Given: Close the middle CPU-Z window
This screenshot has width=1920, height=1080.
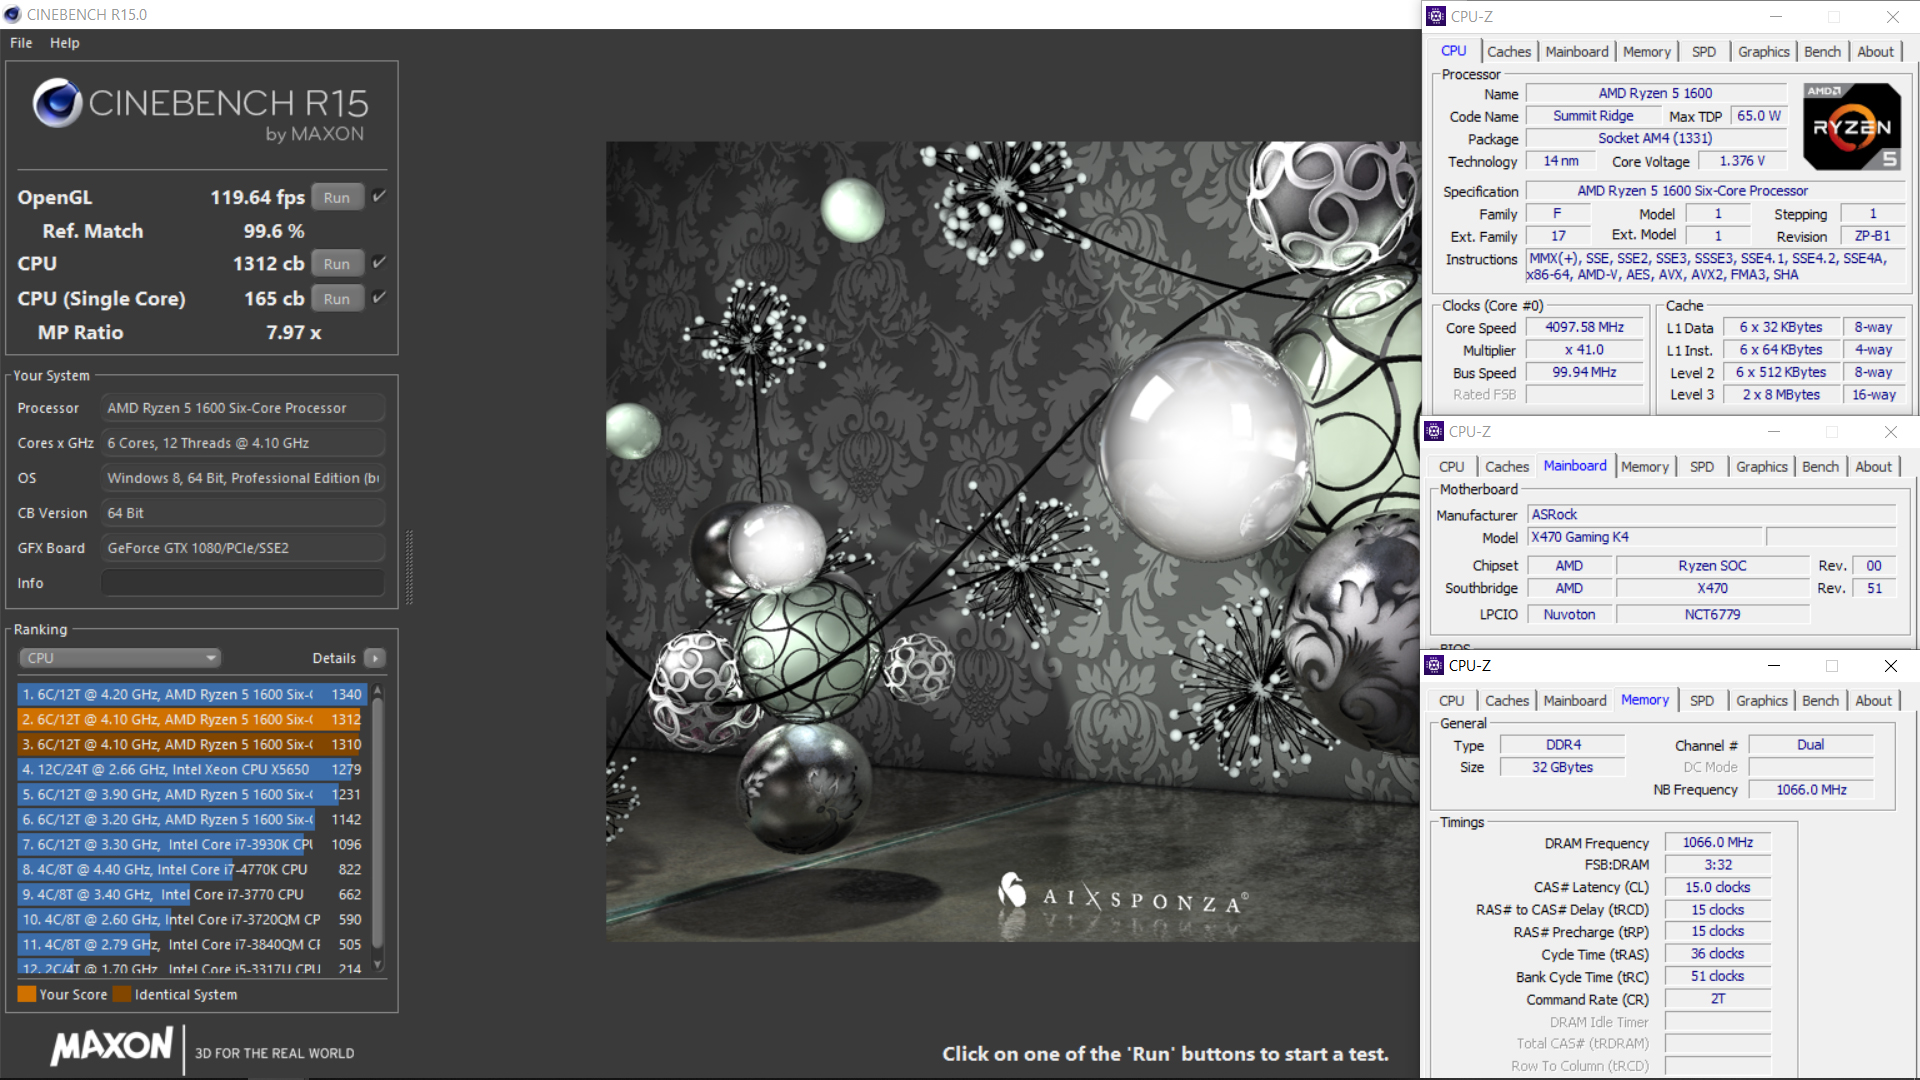Looking at the screenshot, I should [1891, 431].
